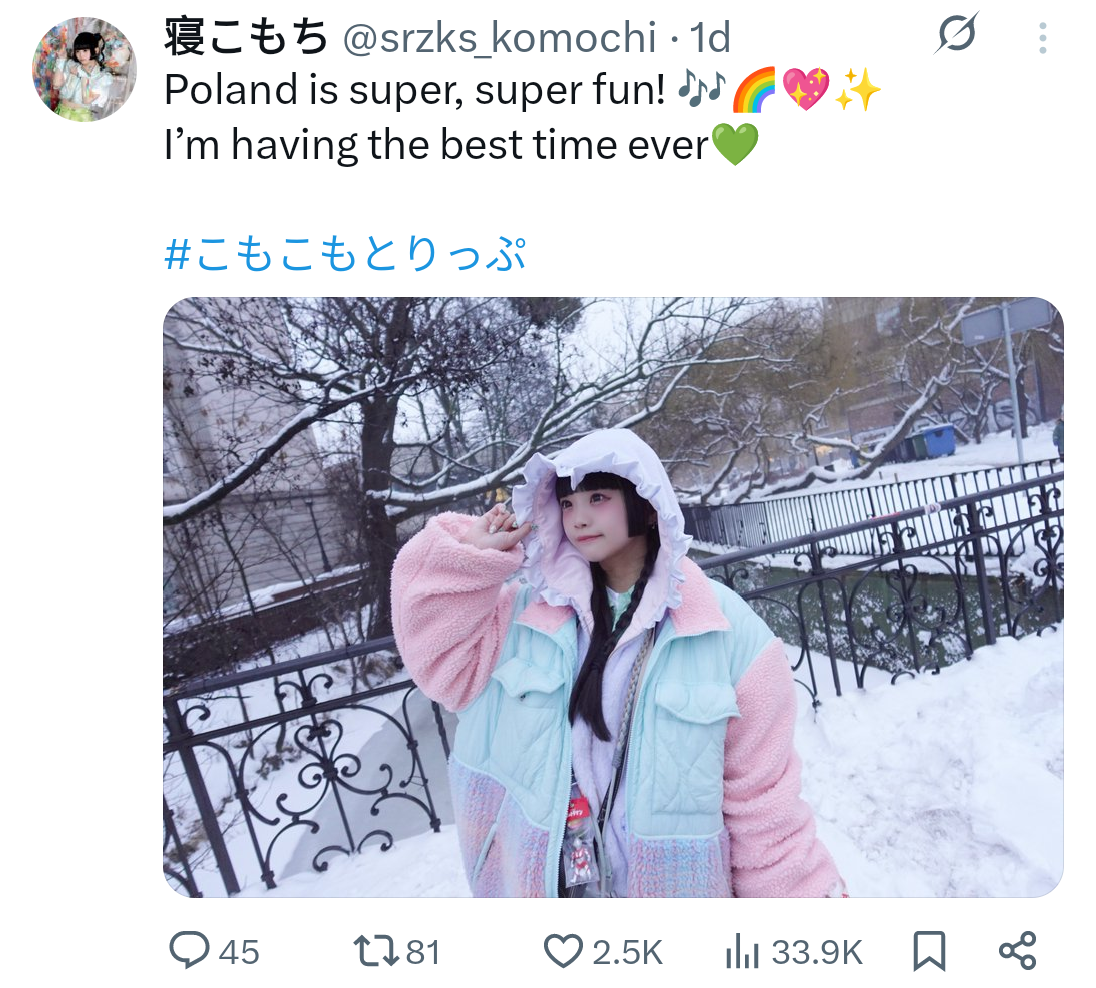Open view analytics bar chart icon
The height and width of the screenshot is (988, 1096).
pyautogui.click(x=742, y=952)
